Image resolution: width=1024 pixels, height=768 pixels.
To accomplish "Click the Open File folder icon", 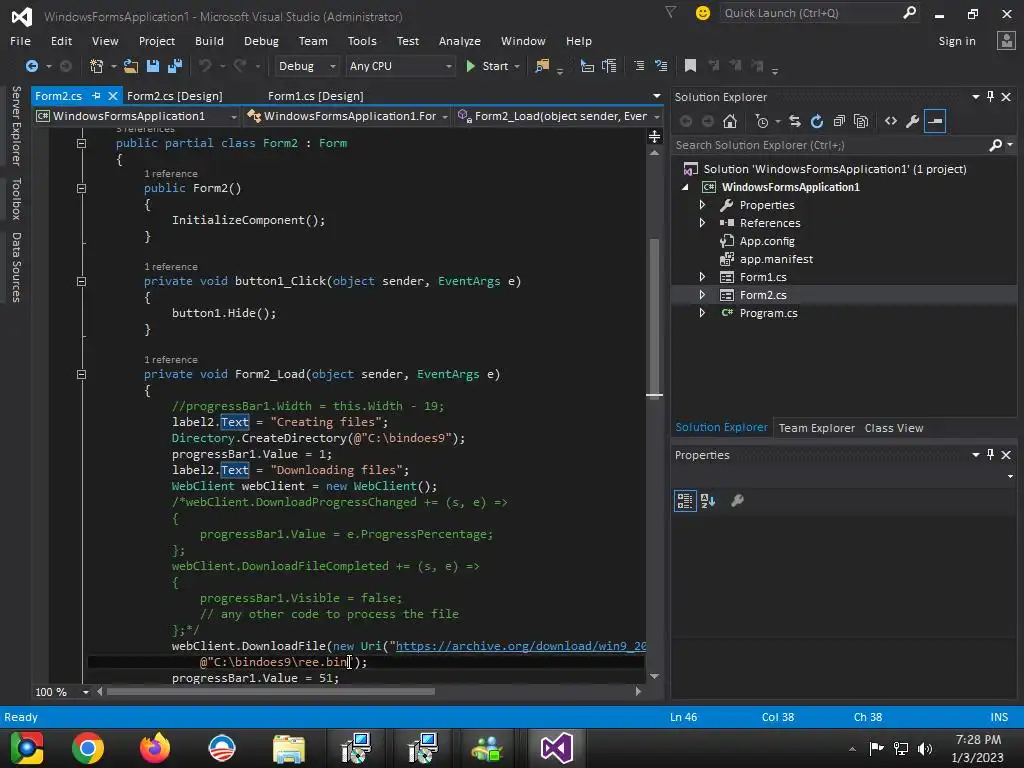I will [x=131, y=66].
